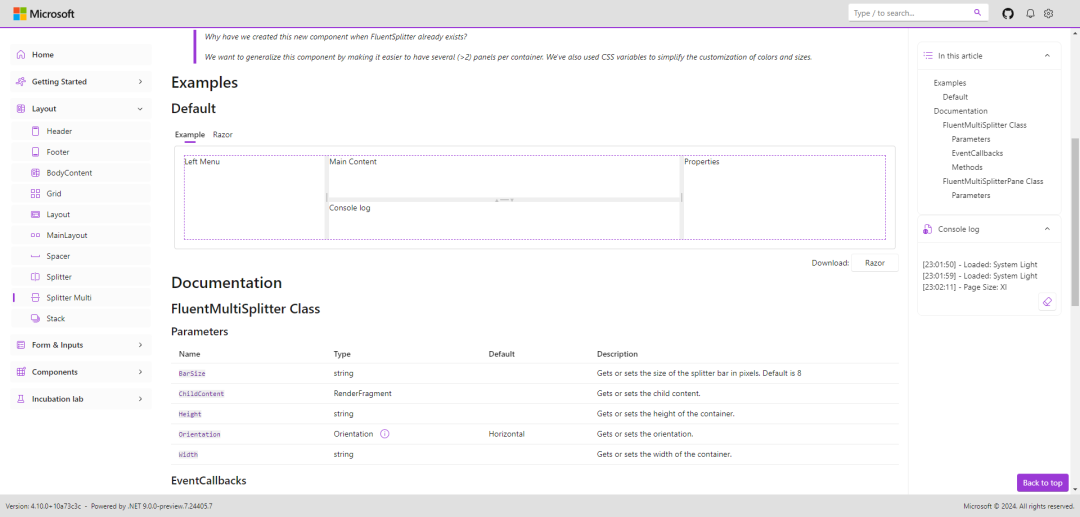The height and width of the screenshot is (517, 1080).
Task: Open site settings gear icon
Action: (1049, 13)
